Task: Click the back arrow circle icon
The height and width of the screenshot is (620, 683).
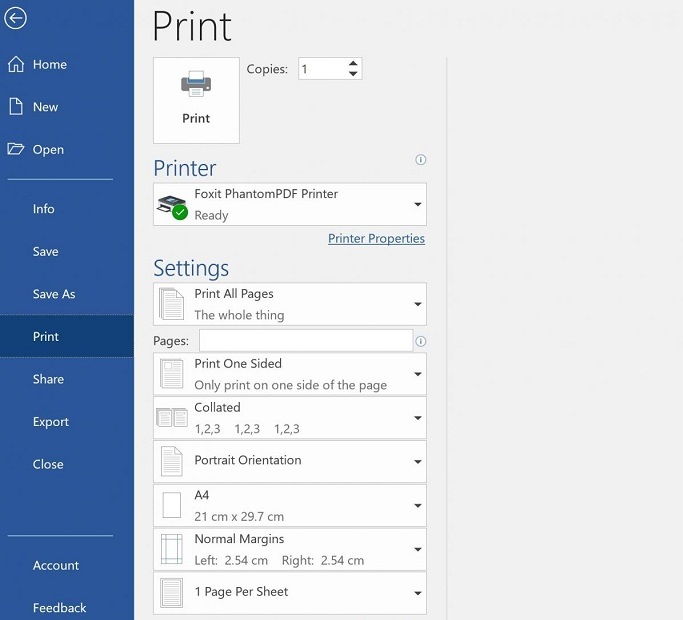Action: (16, 18)
